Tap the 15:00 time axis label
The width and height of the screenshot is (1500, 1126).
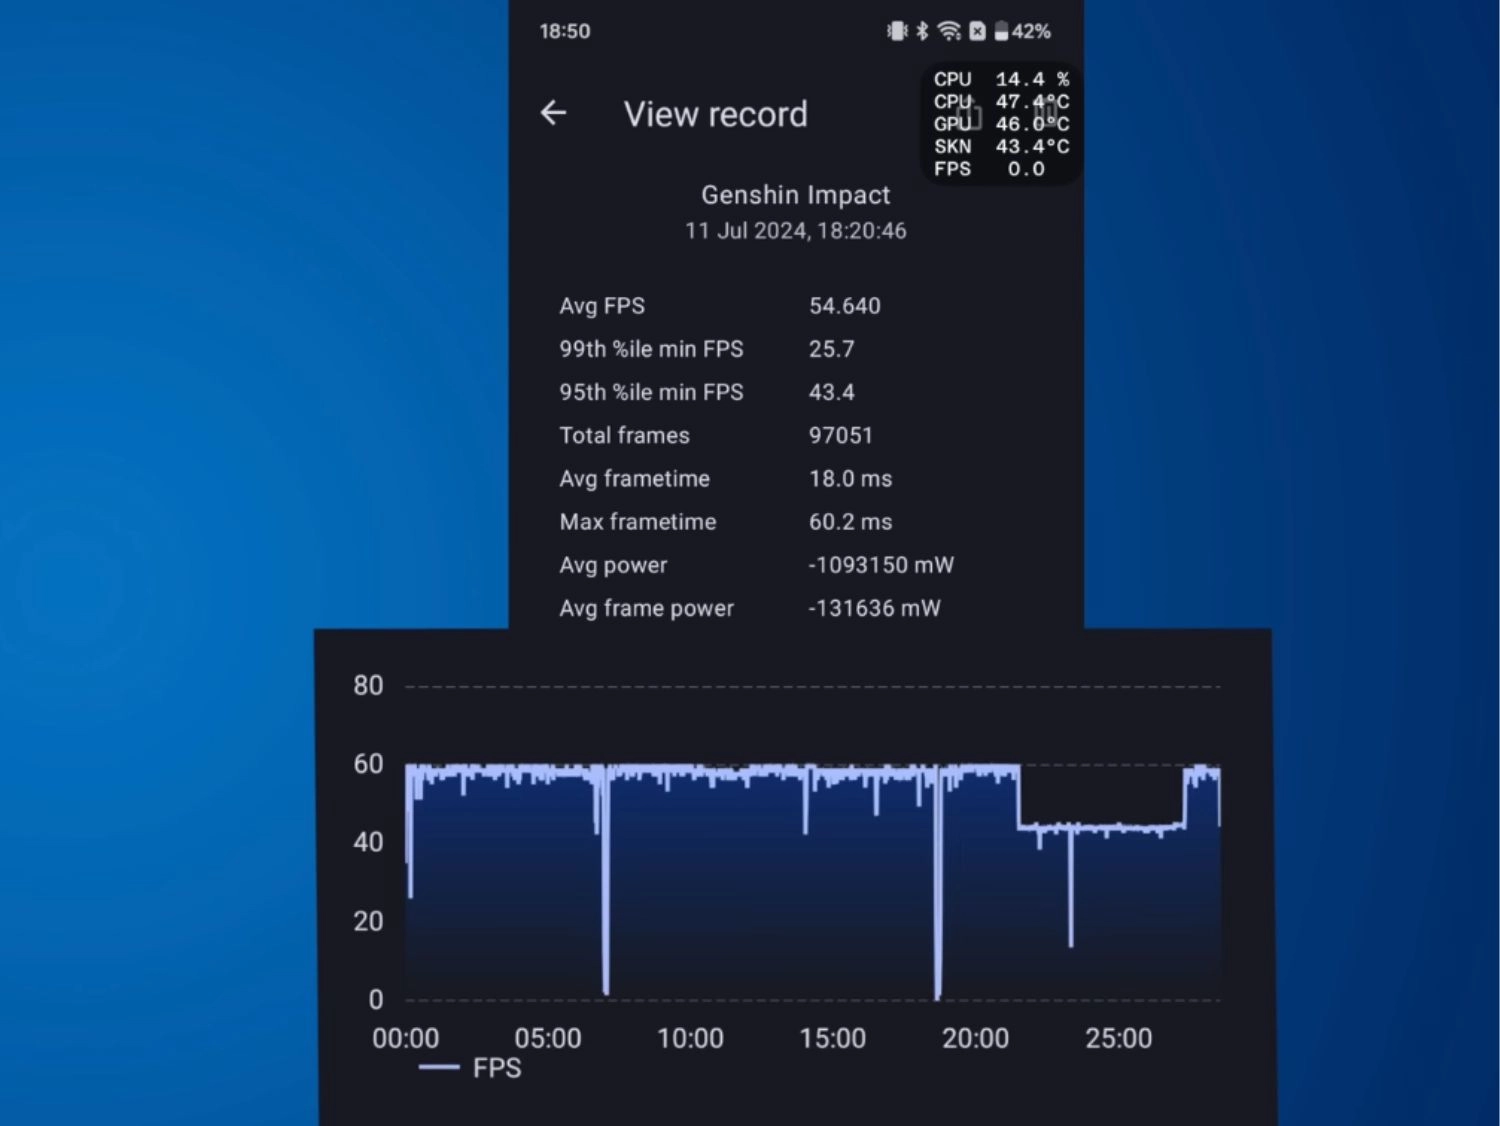[833, 1038]
